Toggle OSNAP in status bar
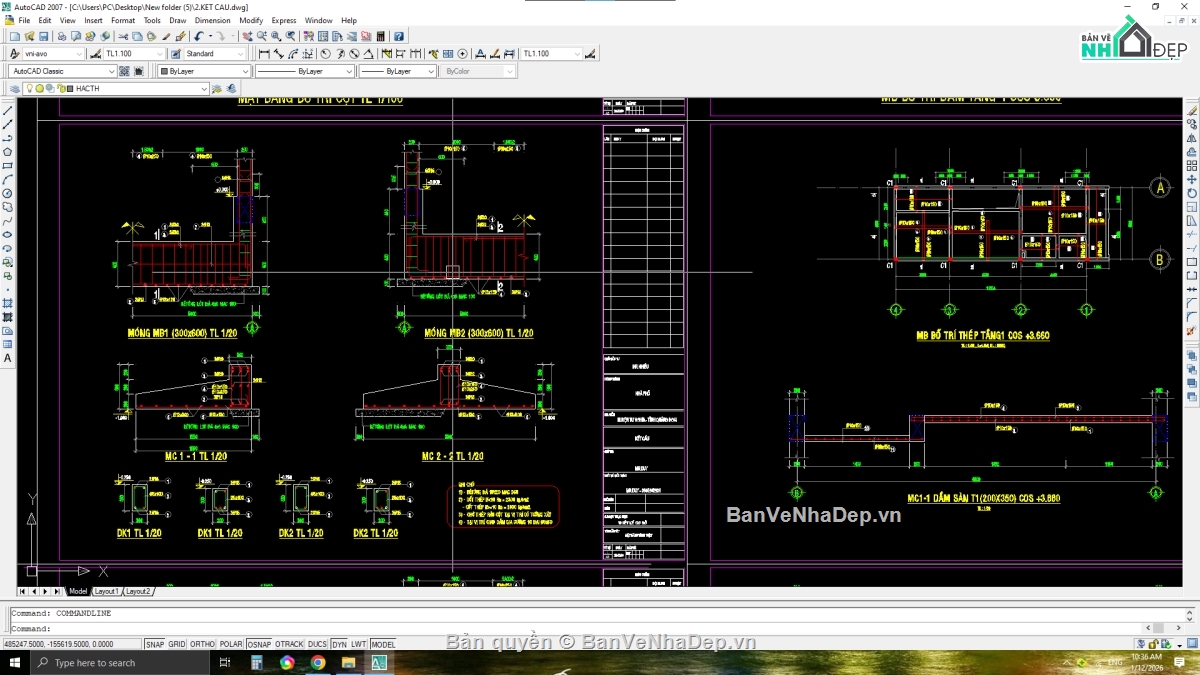 pos(259,644)
